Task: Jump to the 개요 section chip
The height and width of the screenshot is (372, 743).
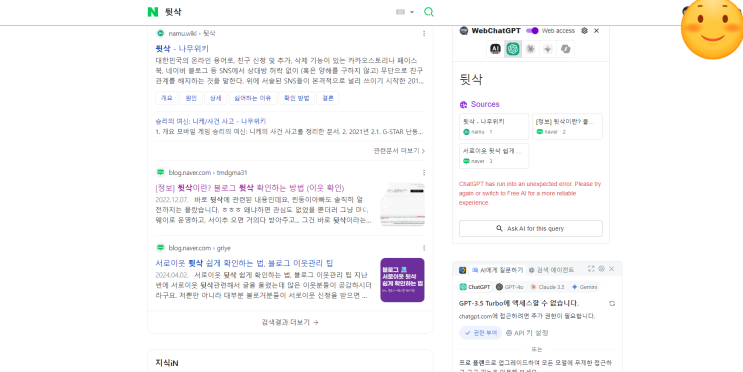Action: [x=166, y=98]
